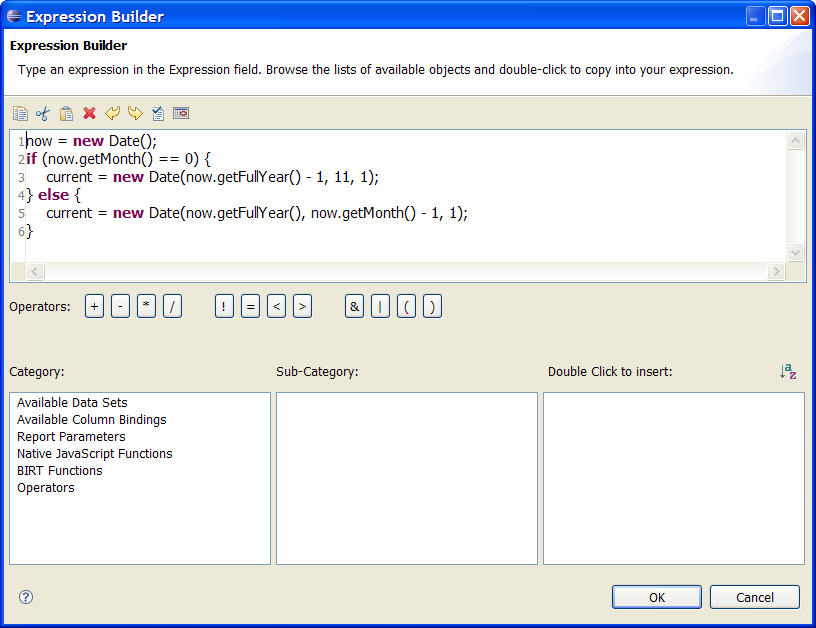
Task: Click the Paste icon
Action: coord(66,113)
